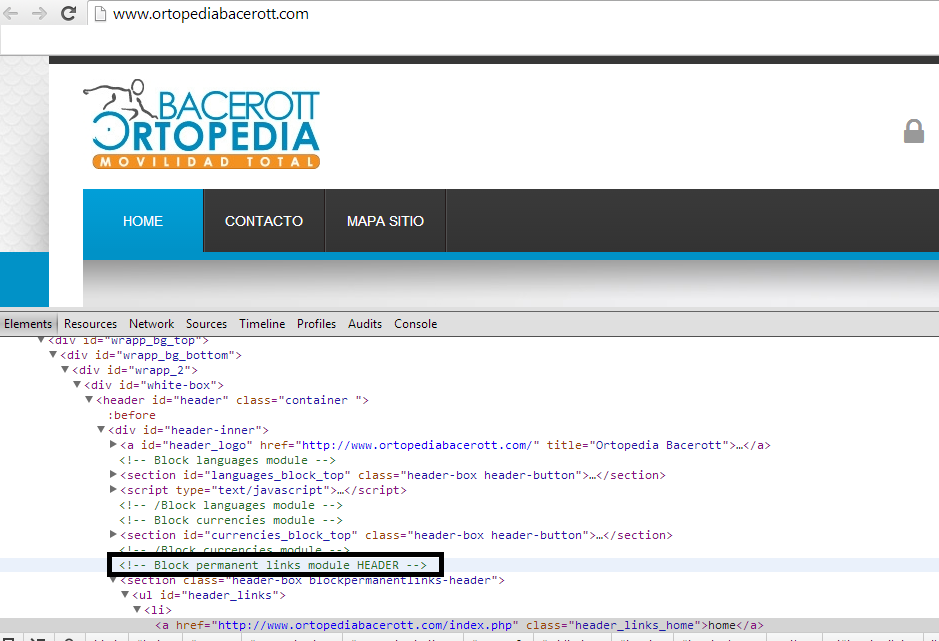Click the Bacerott Ortopedia logo
Image resolution: width=939 pixels, height=641 pixels.
point(202,125)
